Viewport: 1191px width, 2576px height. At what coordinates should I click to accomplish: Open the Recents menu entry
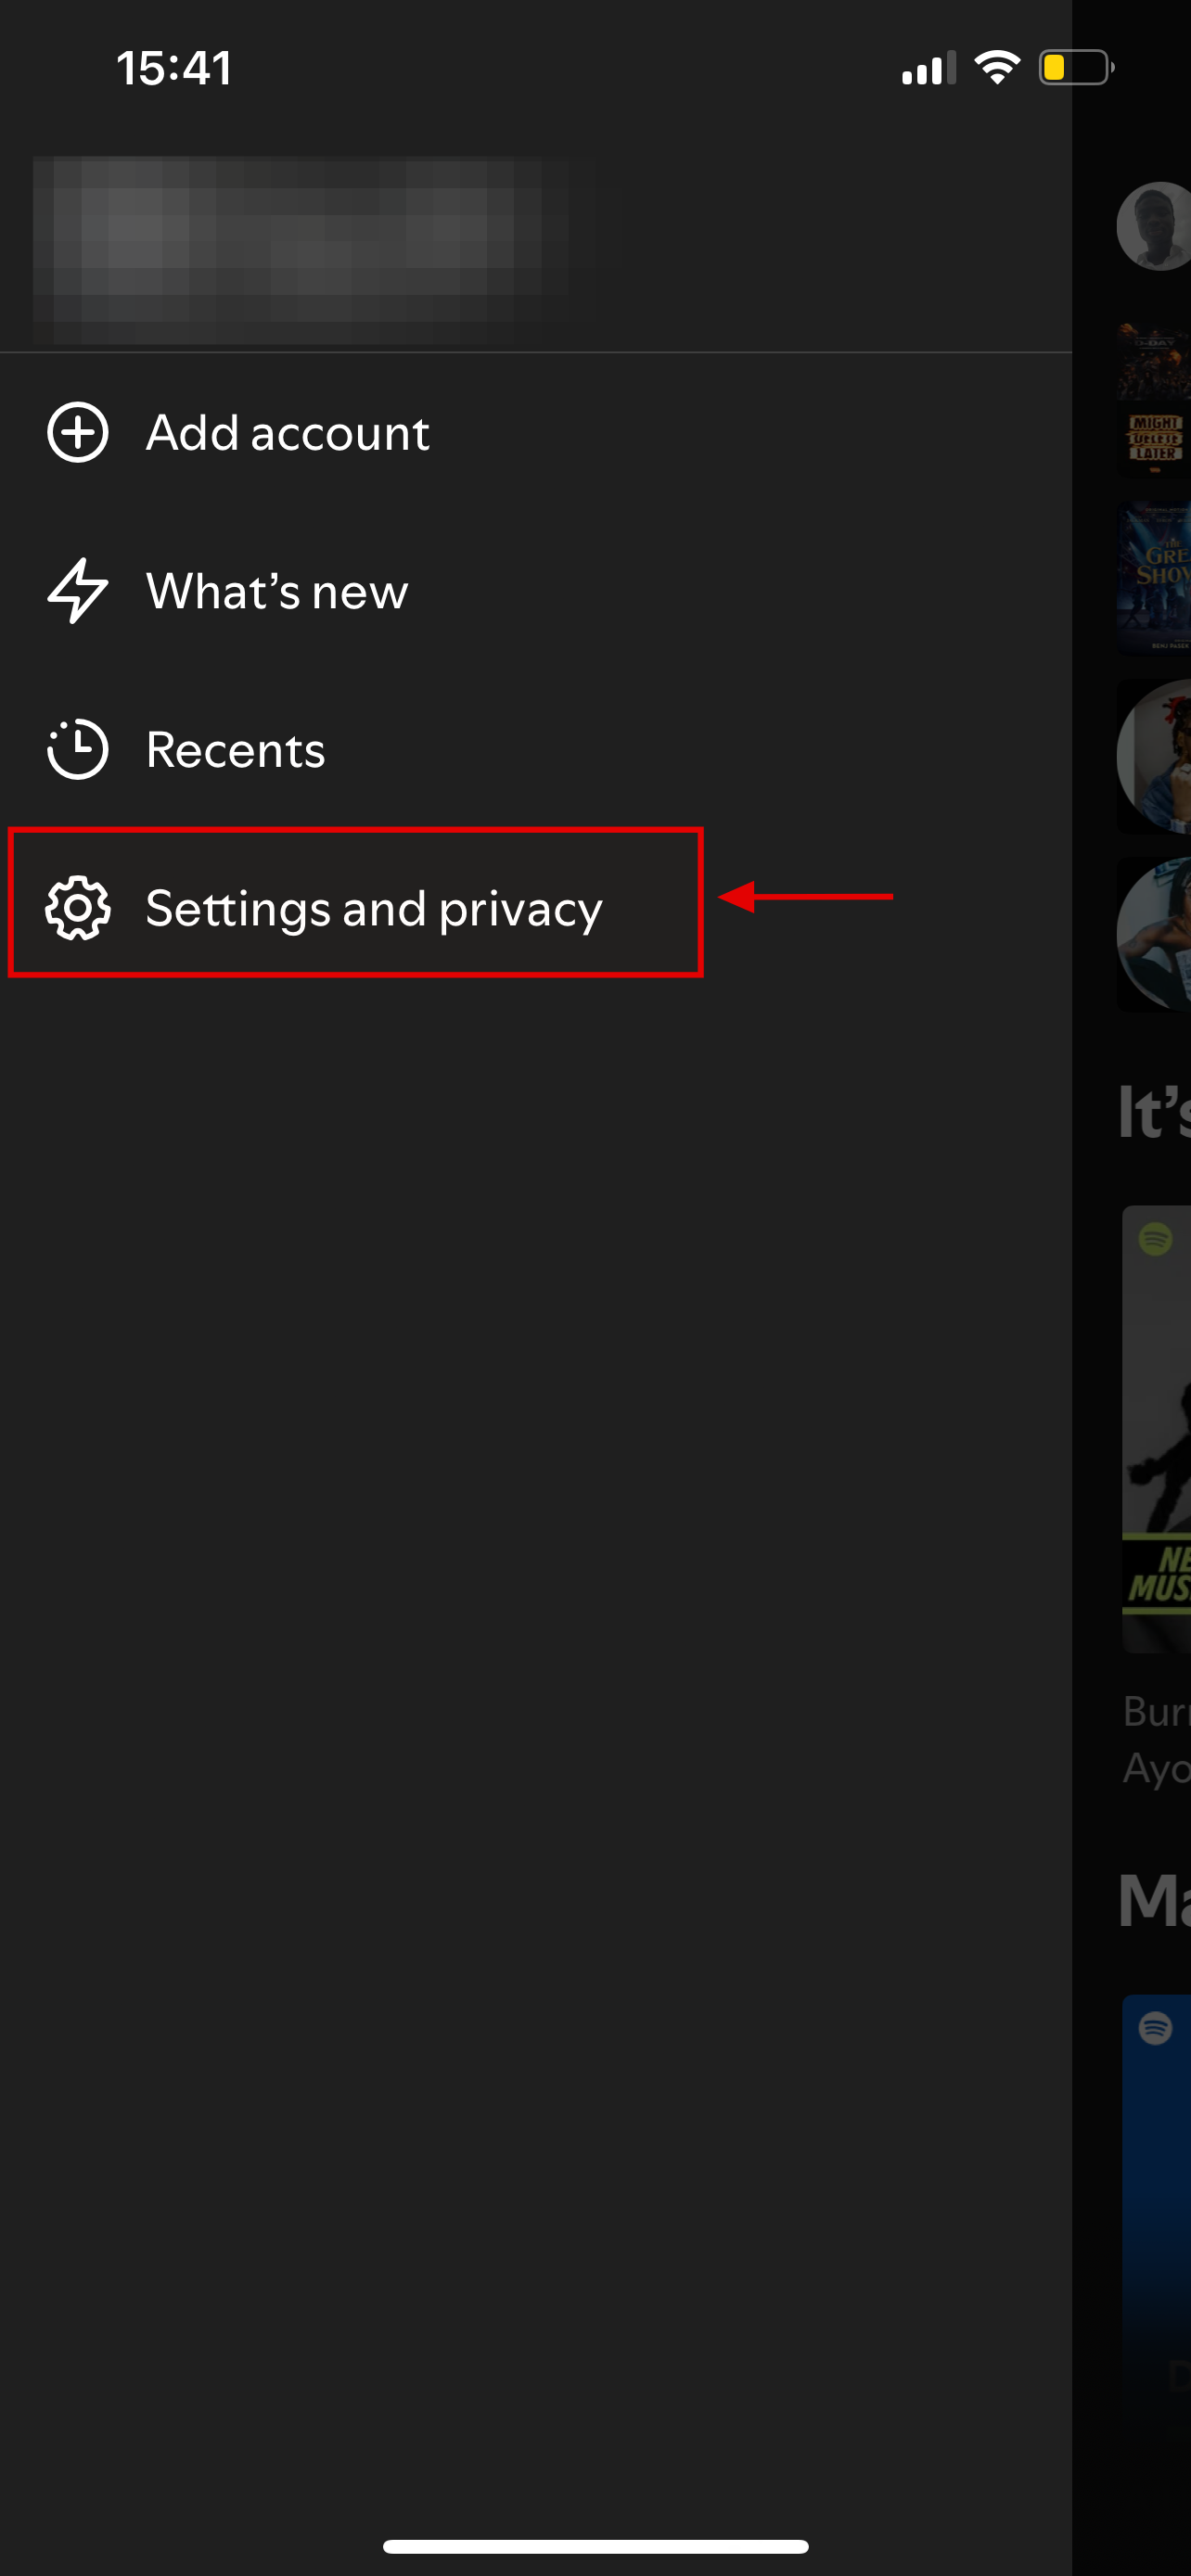tap(236, 749)
